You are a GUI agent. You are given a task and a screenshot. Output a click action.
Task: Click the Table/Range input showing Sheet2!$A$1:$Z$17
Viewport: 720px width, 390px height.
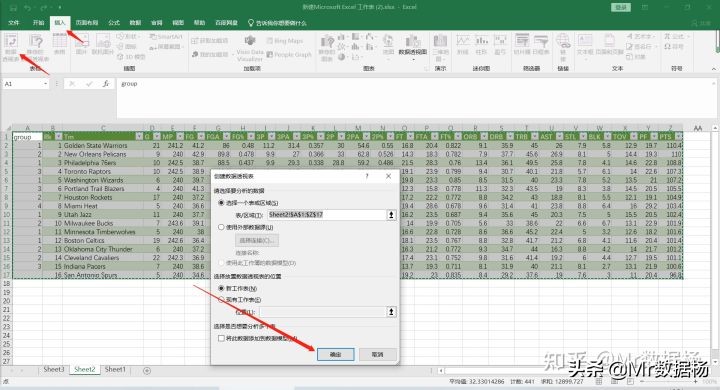click(327, 215)
